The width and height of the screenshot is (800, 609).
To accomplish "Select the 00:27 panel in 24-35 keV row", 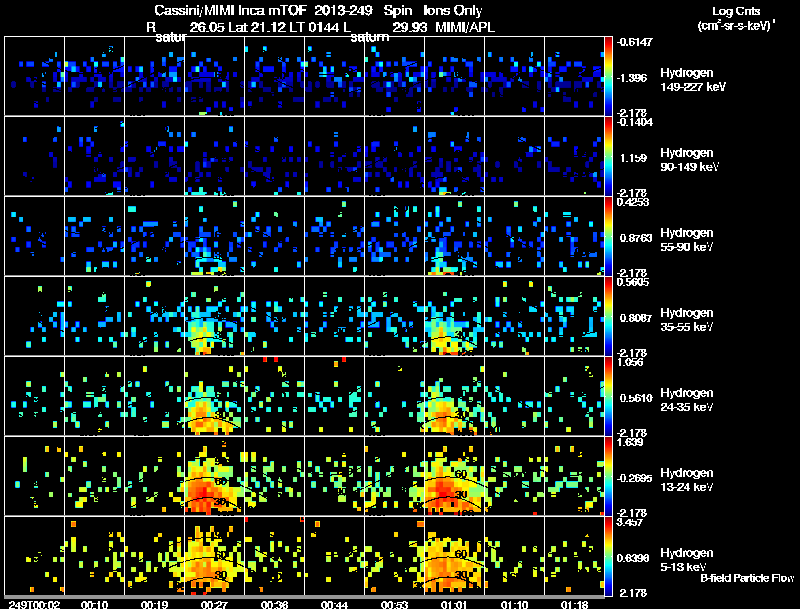I will (x=214, y=396).
